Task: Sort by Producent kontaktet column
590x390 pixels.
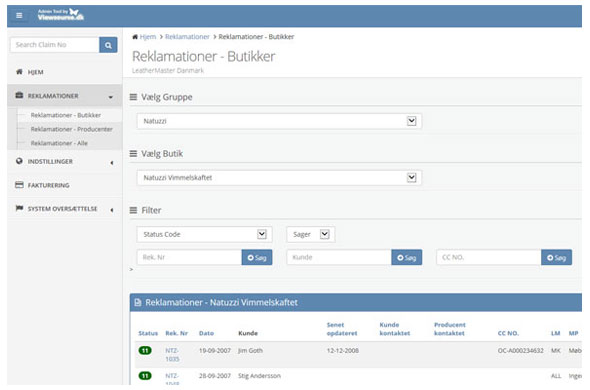Action: click(x=450, y=329)
